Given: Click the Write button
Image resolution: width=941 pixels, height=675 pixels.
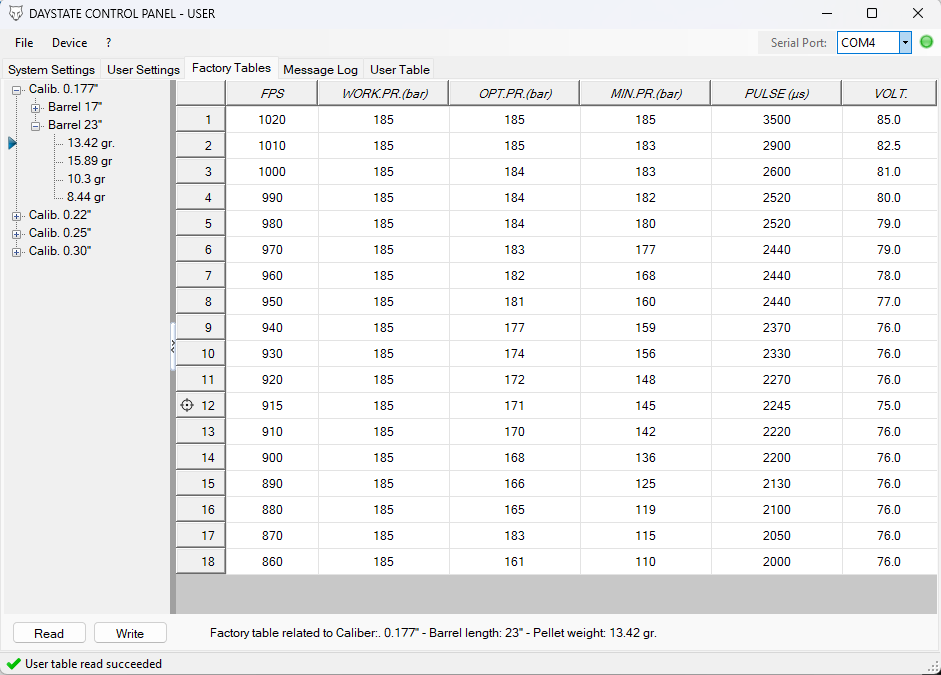Looking at the screenshot, I should tap(130, 633).
